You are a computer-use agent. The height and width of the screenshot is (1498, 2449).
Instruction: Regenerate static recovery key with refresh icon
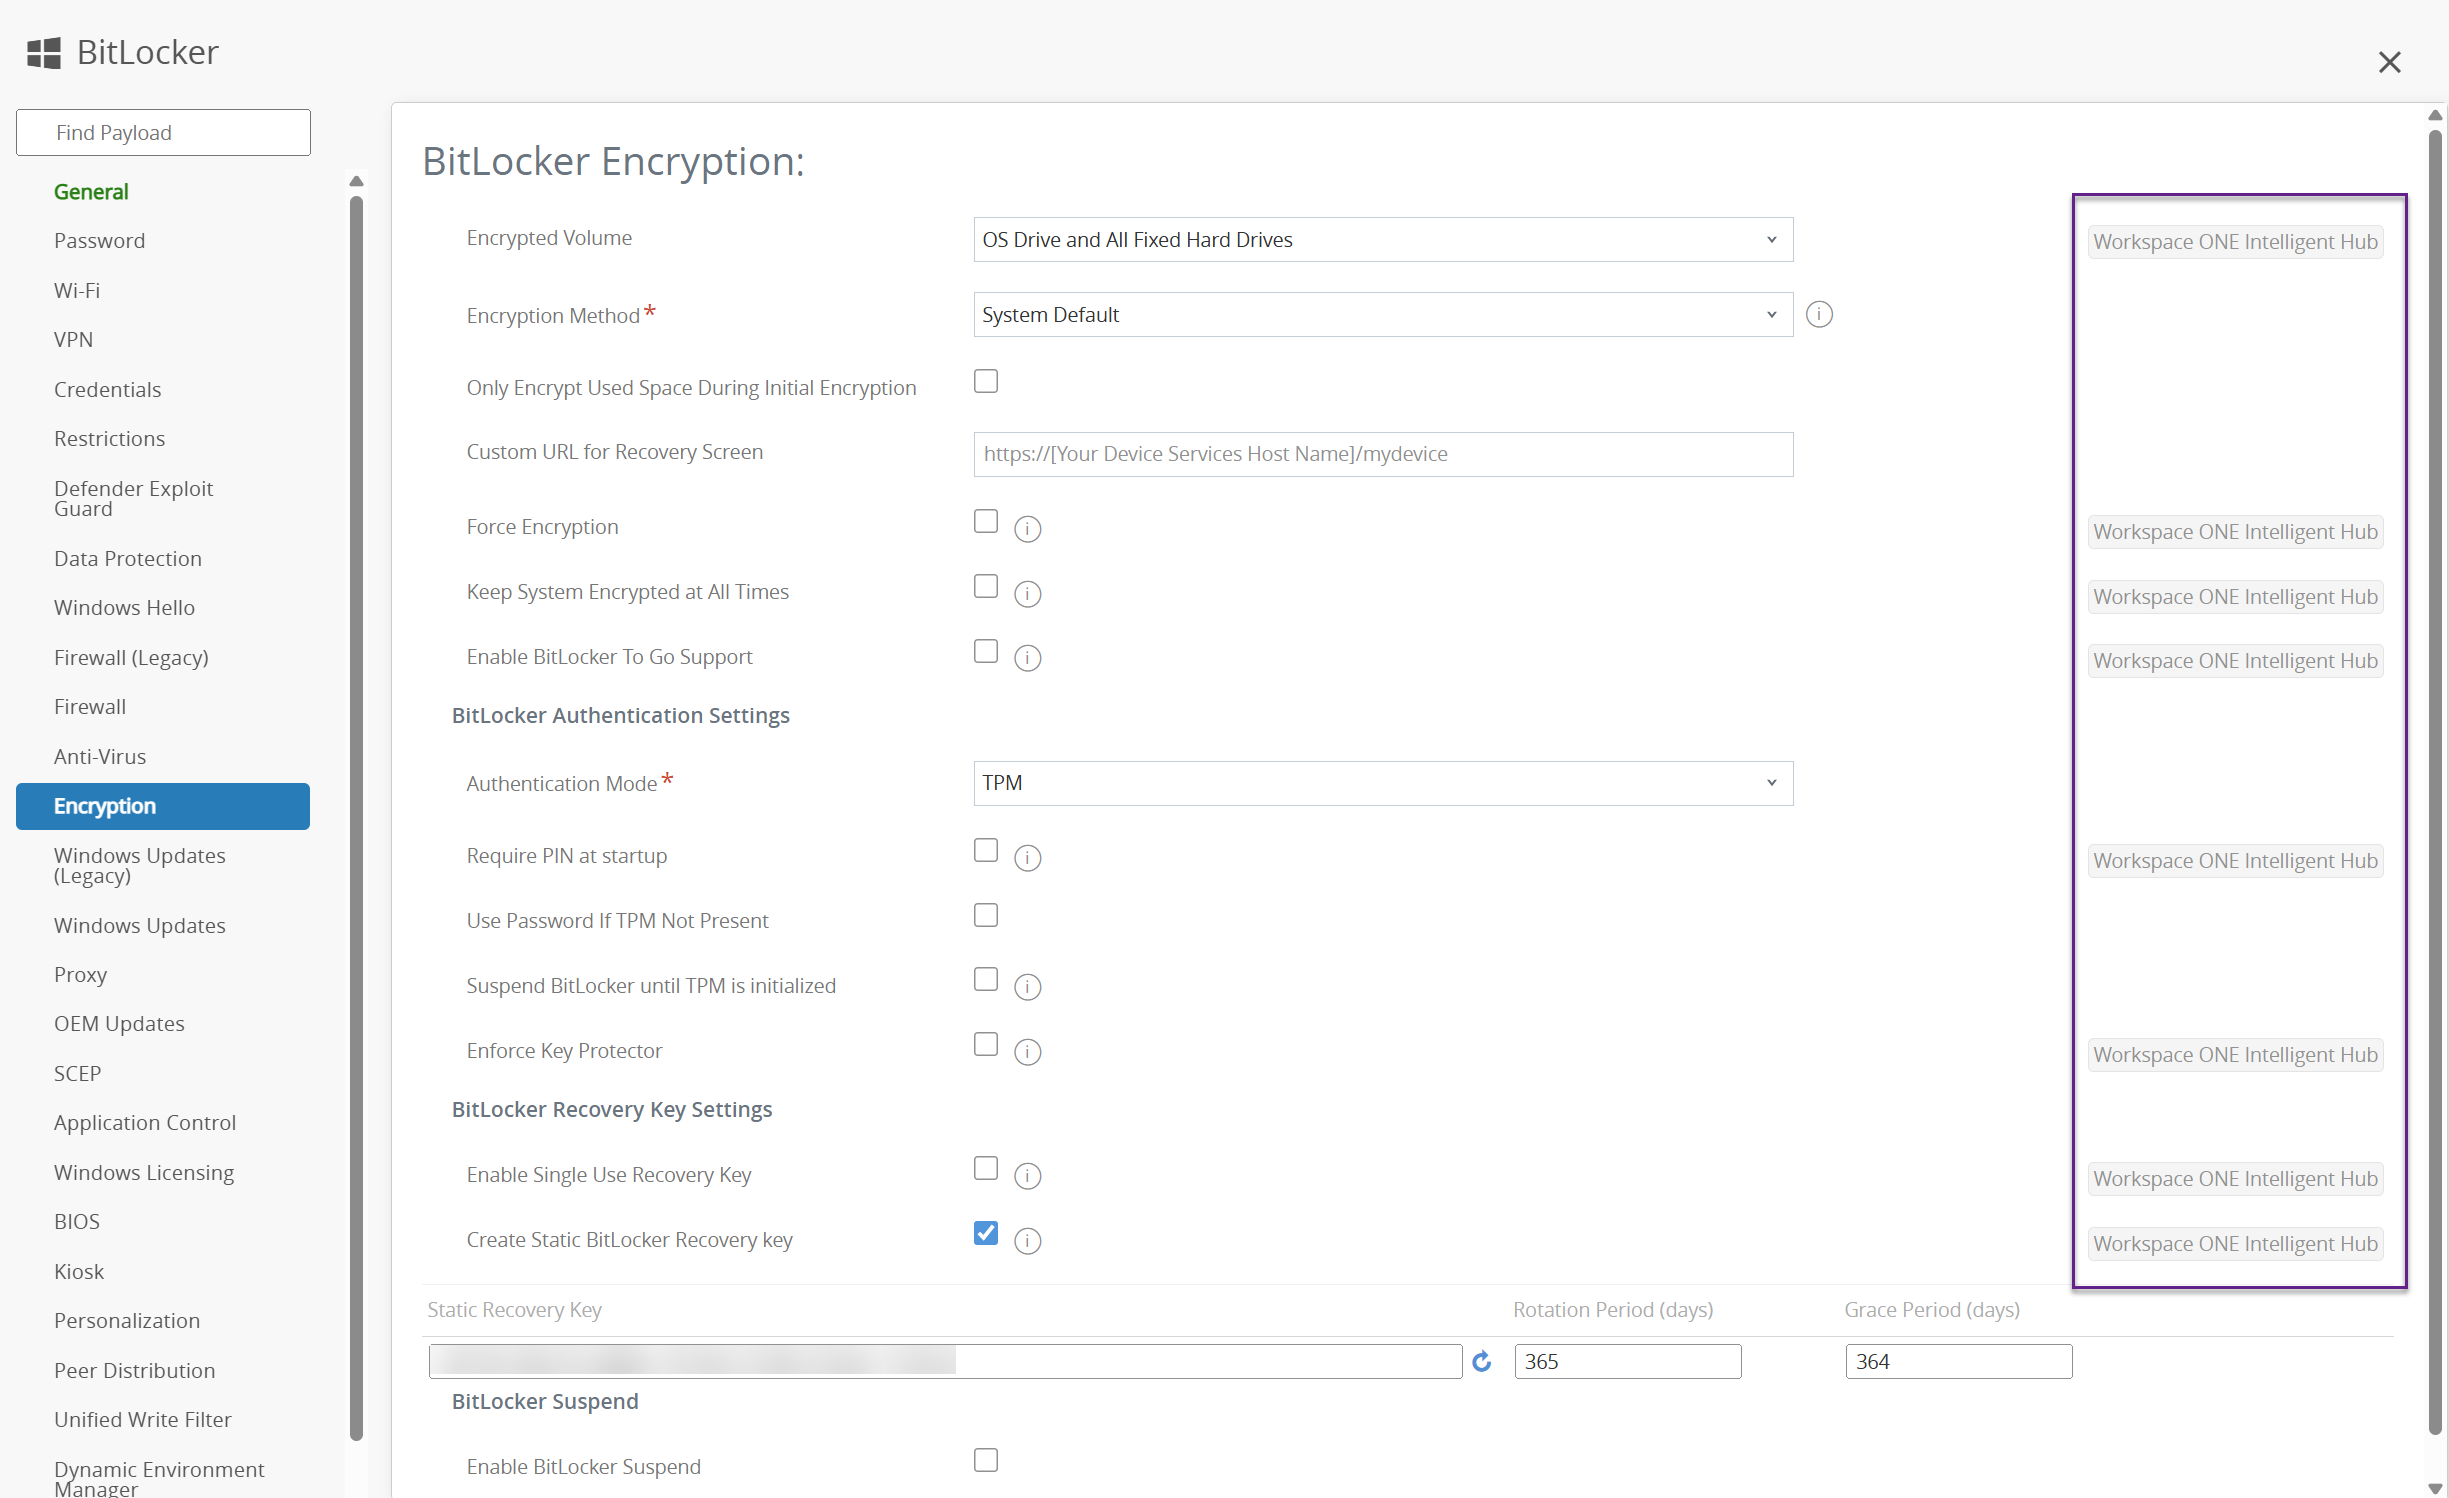pyautogui.click(x=1482, y=1361)
